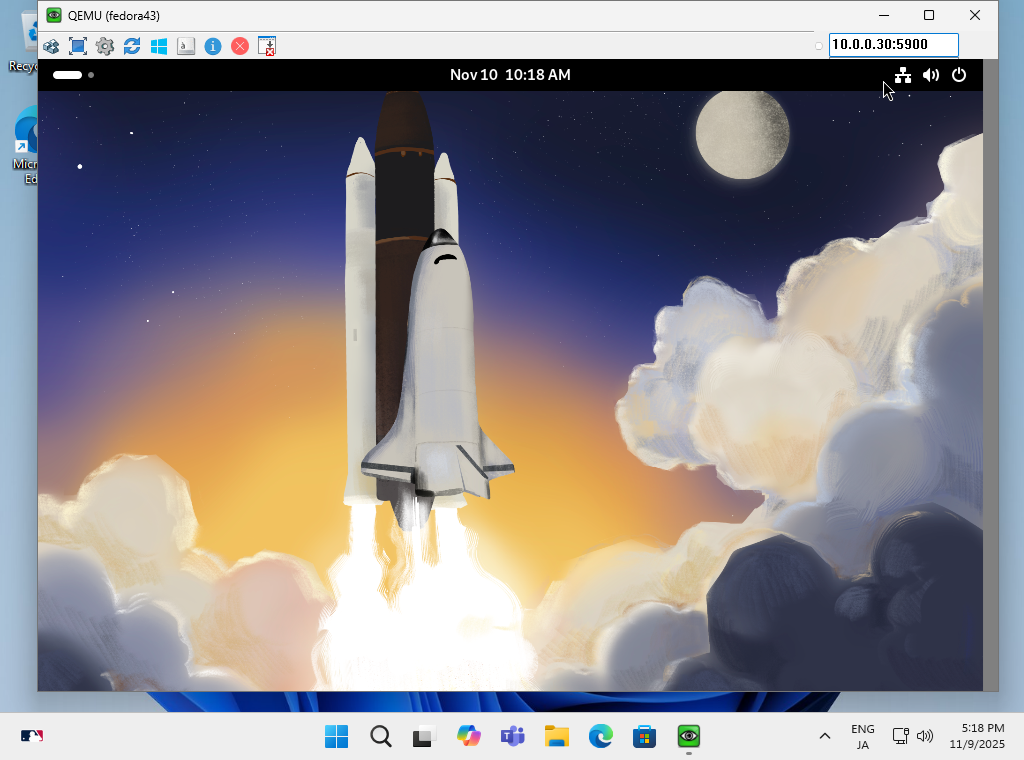Open GNOME Activities overview pill
The height and width of the screenshot is (760, 1024).
tap(68, 75)
